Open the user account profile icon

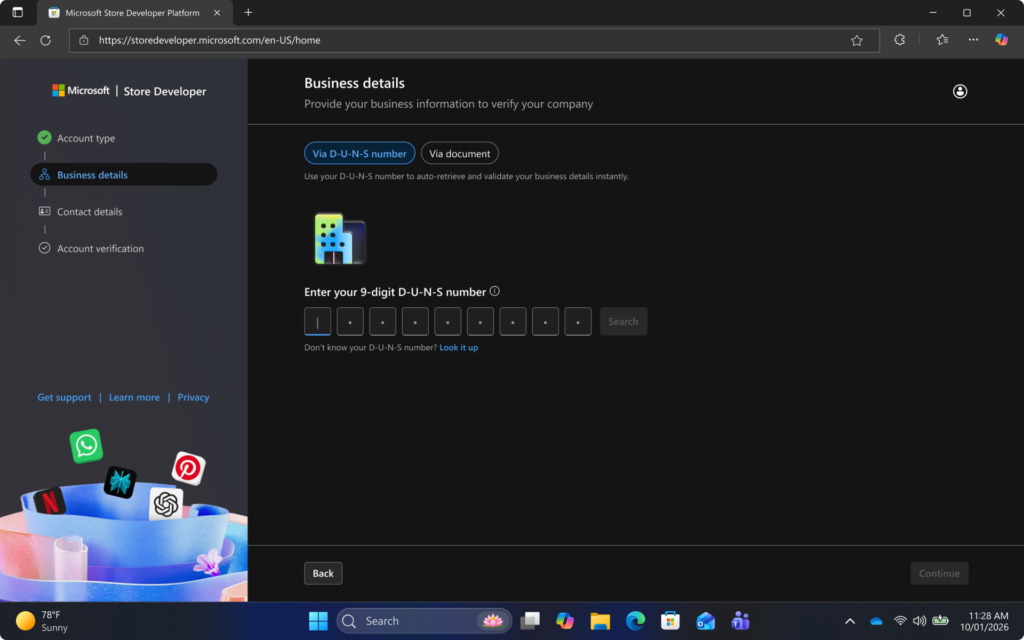[959, 91]
